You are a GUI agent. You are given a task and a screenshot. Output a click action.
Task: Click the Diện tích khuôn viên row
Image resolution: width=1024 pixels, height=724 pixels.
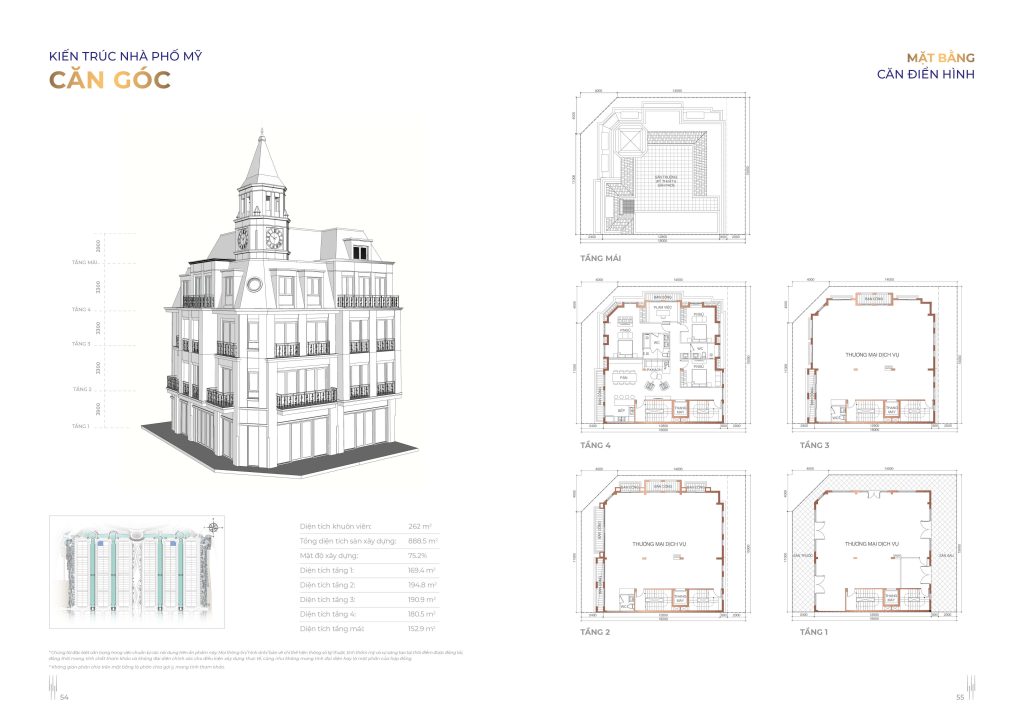pos(367,525)
